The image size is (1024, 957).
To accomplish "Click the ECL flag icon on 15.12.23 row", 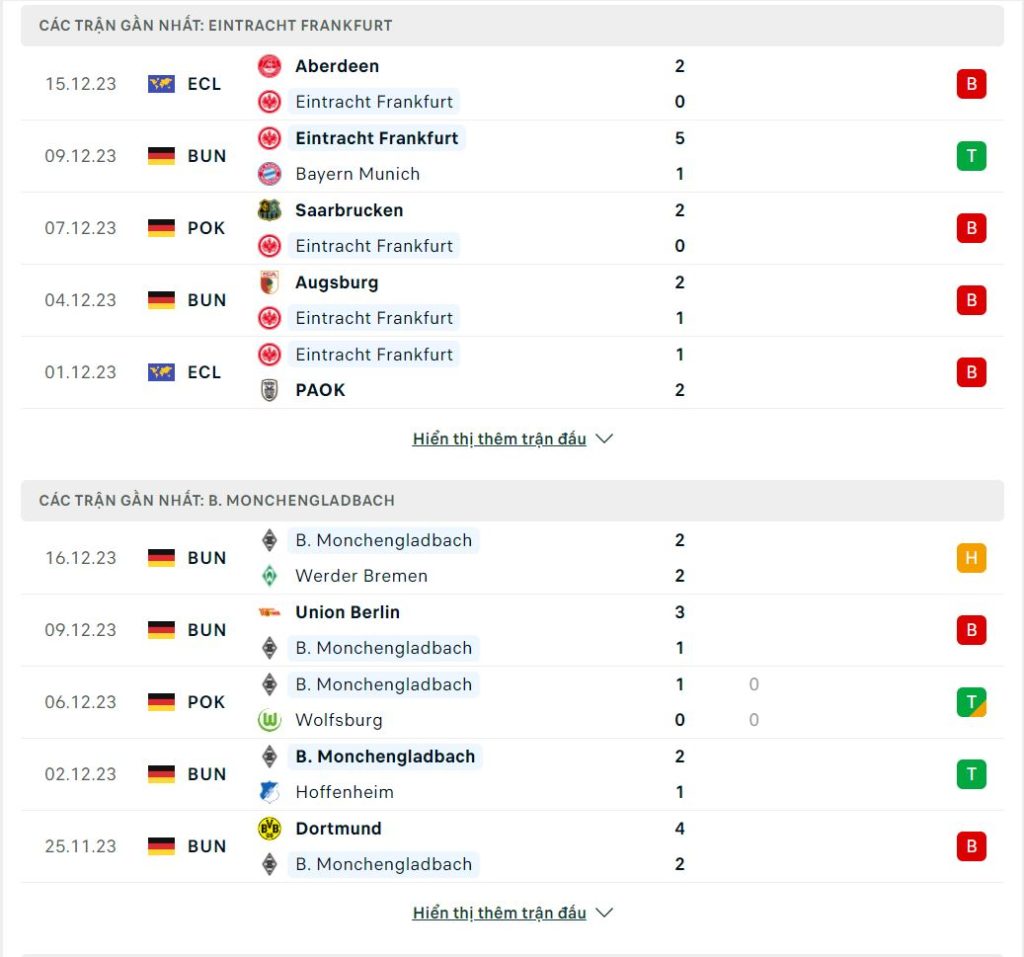I will point(161,84).
